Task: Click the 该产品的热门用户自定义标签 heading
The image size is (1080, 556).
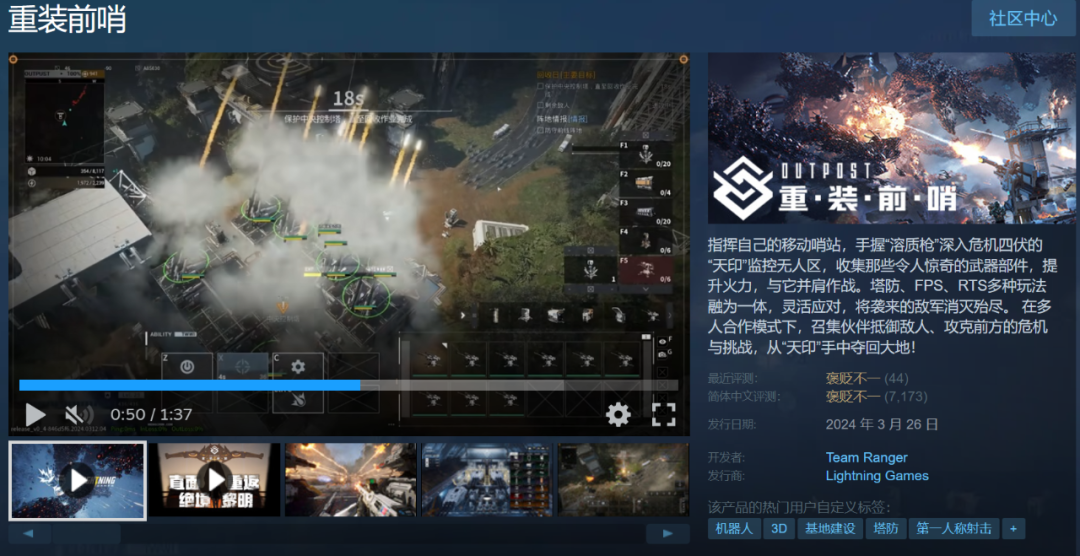Action: coord(799,508)
